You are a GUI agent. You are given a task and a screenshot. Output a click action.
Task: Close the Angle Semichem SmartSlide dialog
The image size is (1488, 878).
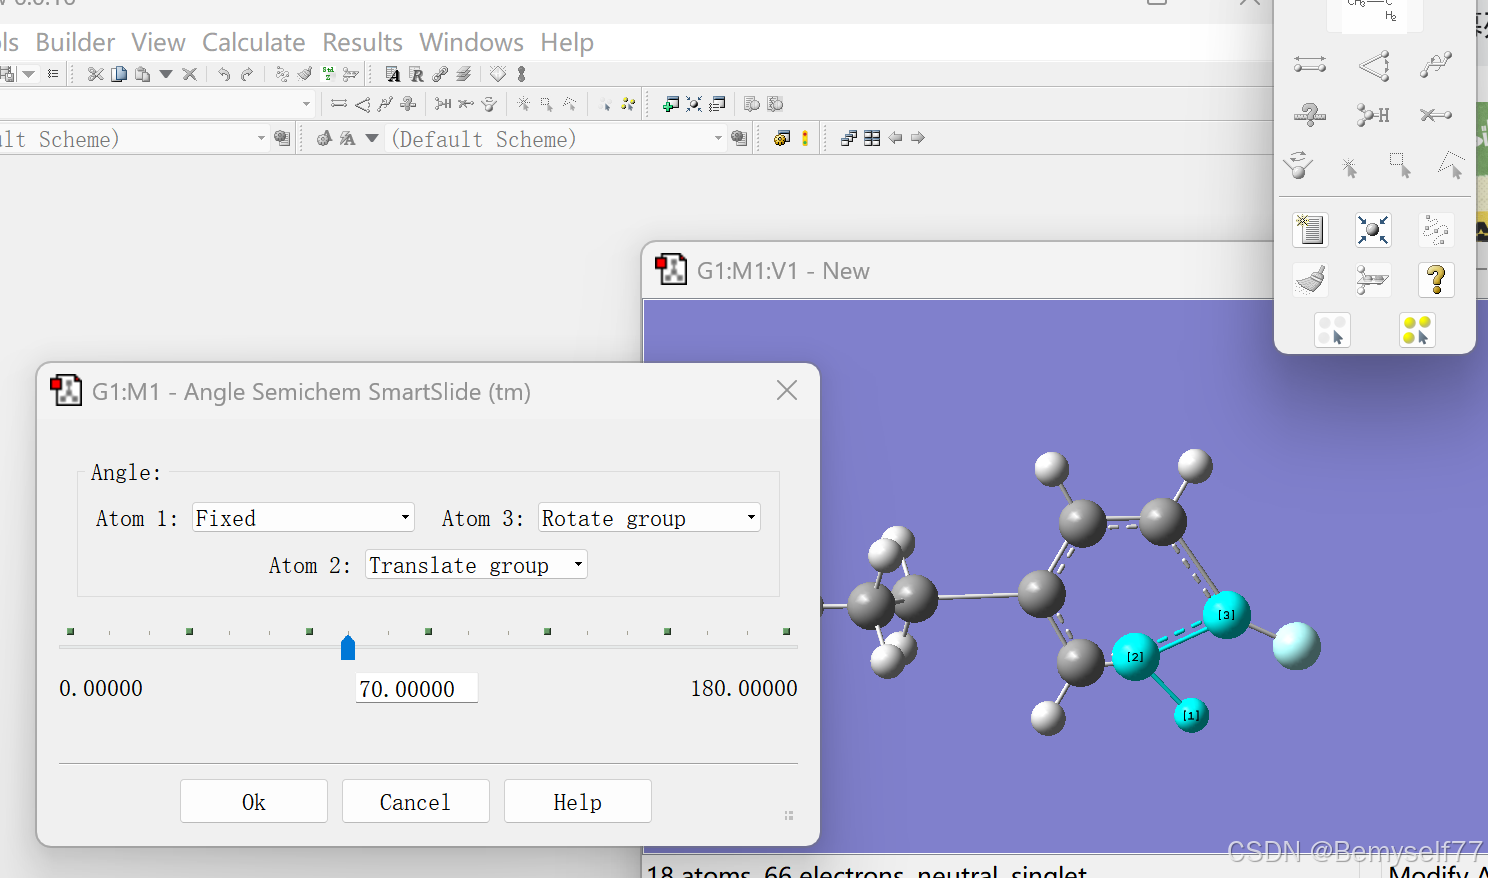click(x=787, y=391)
